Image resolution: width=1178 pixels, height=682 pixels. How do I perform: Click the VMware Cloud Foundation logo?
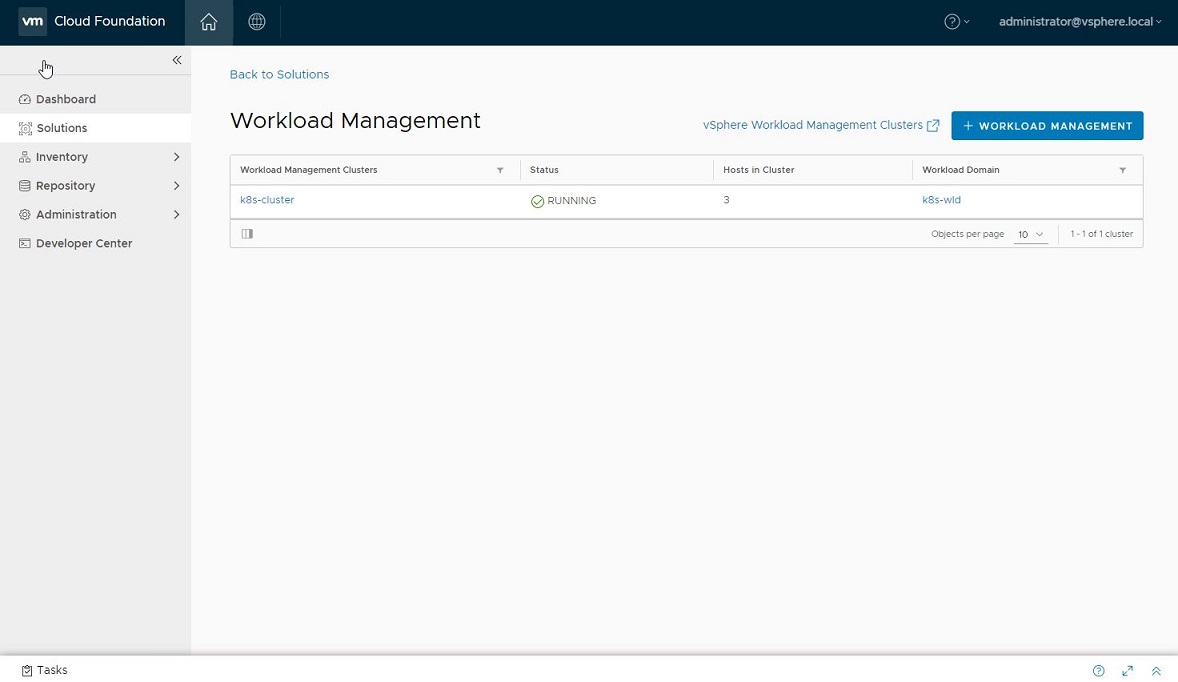tap(32, 22)
